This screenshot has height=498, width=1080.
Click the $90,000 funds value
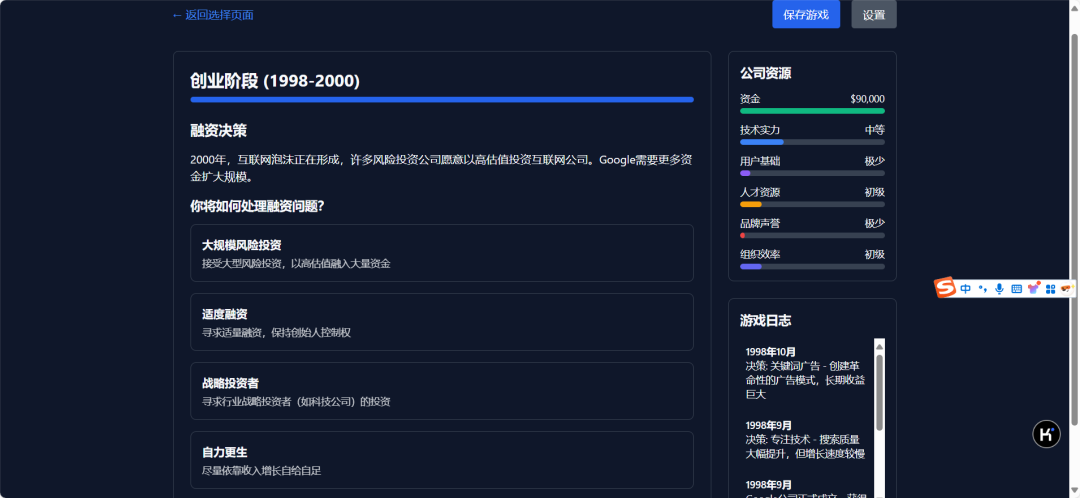[x=867, y=98]
